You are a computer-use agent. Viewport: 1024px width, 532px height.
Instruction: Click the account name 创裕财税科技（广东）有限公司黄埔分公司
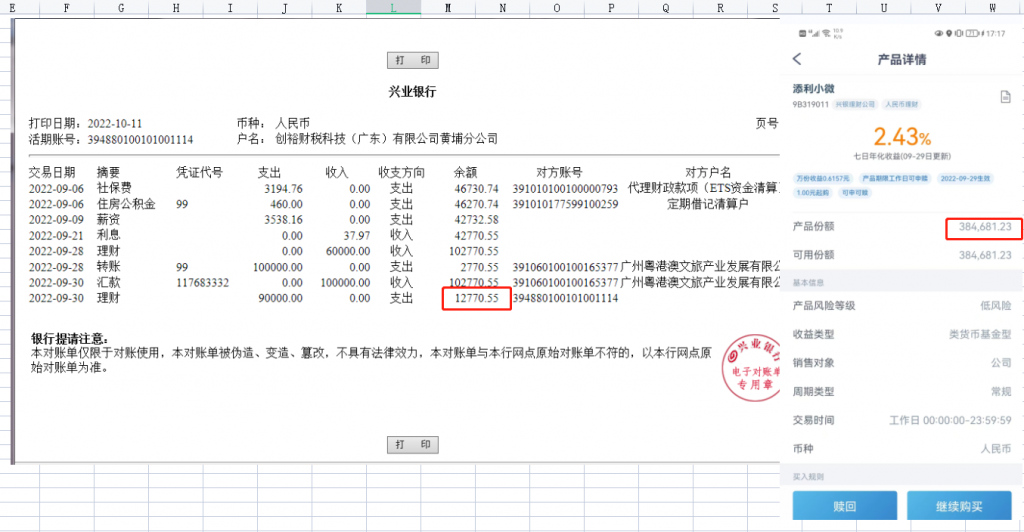[x=387, y=139]
